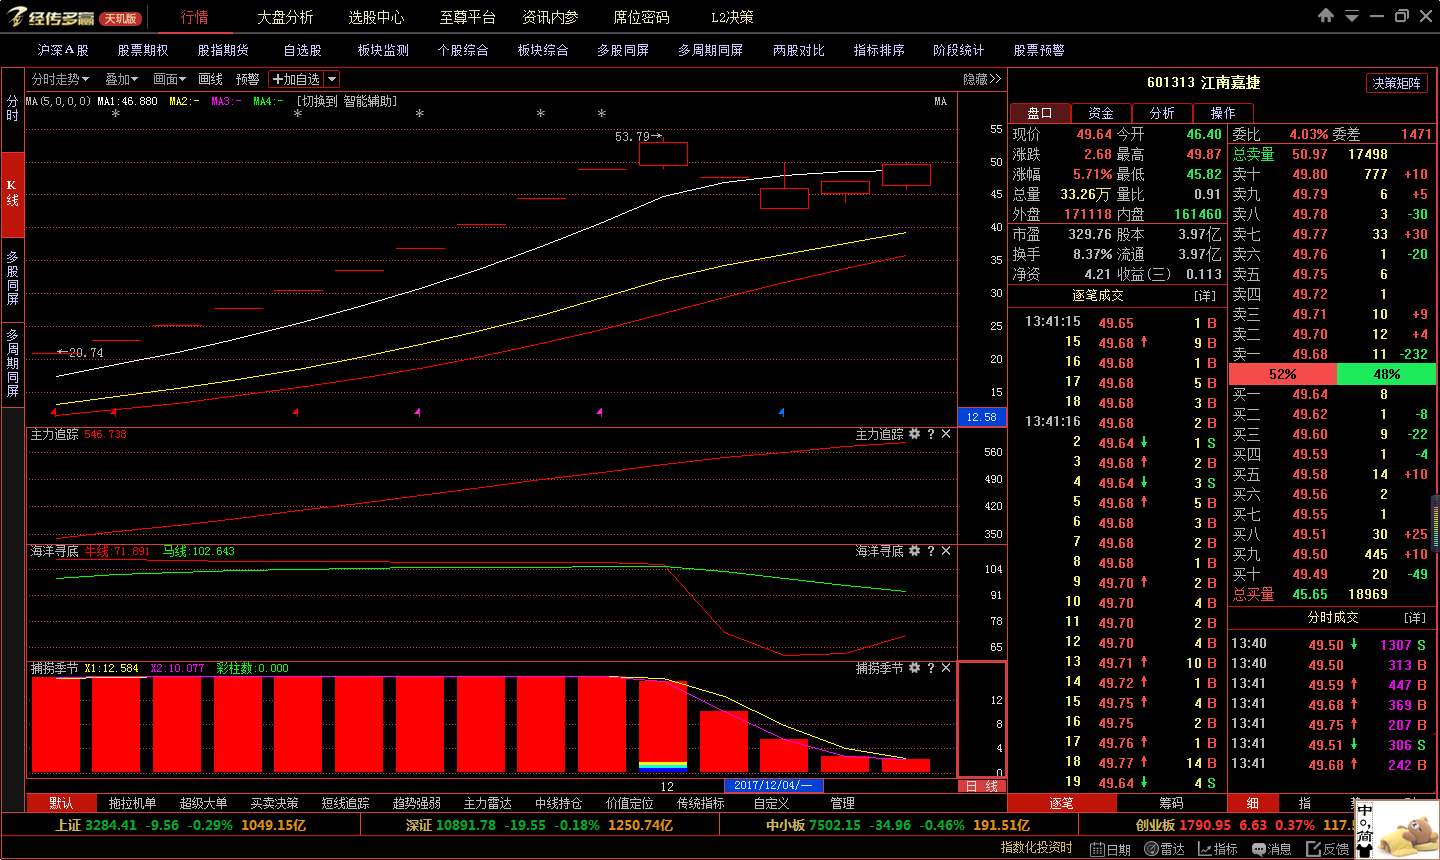Toggle 筹码 chip distribution view

pos(1171,803)
